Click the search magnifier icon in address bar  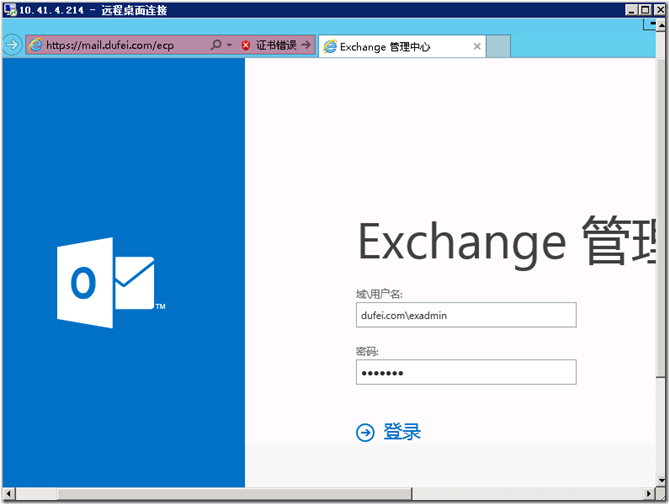pos(216,44)
